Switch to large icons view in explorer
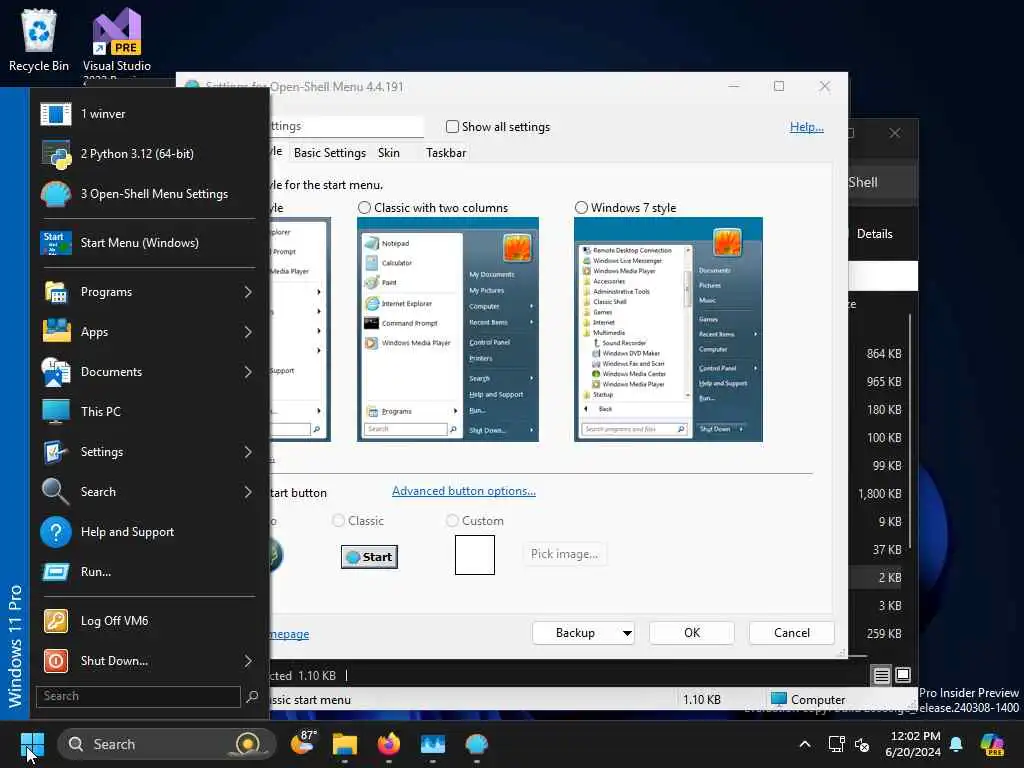Image resolution: width=1024 pixels, height=768 pixels. (x=903, y=675)
